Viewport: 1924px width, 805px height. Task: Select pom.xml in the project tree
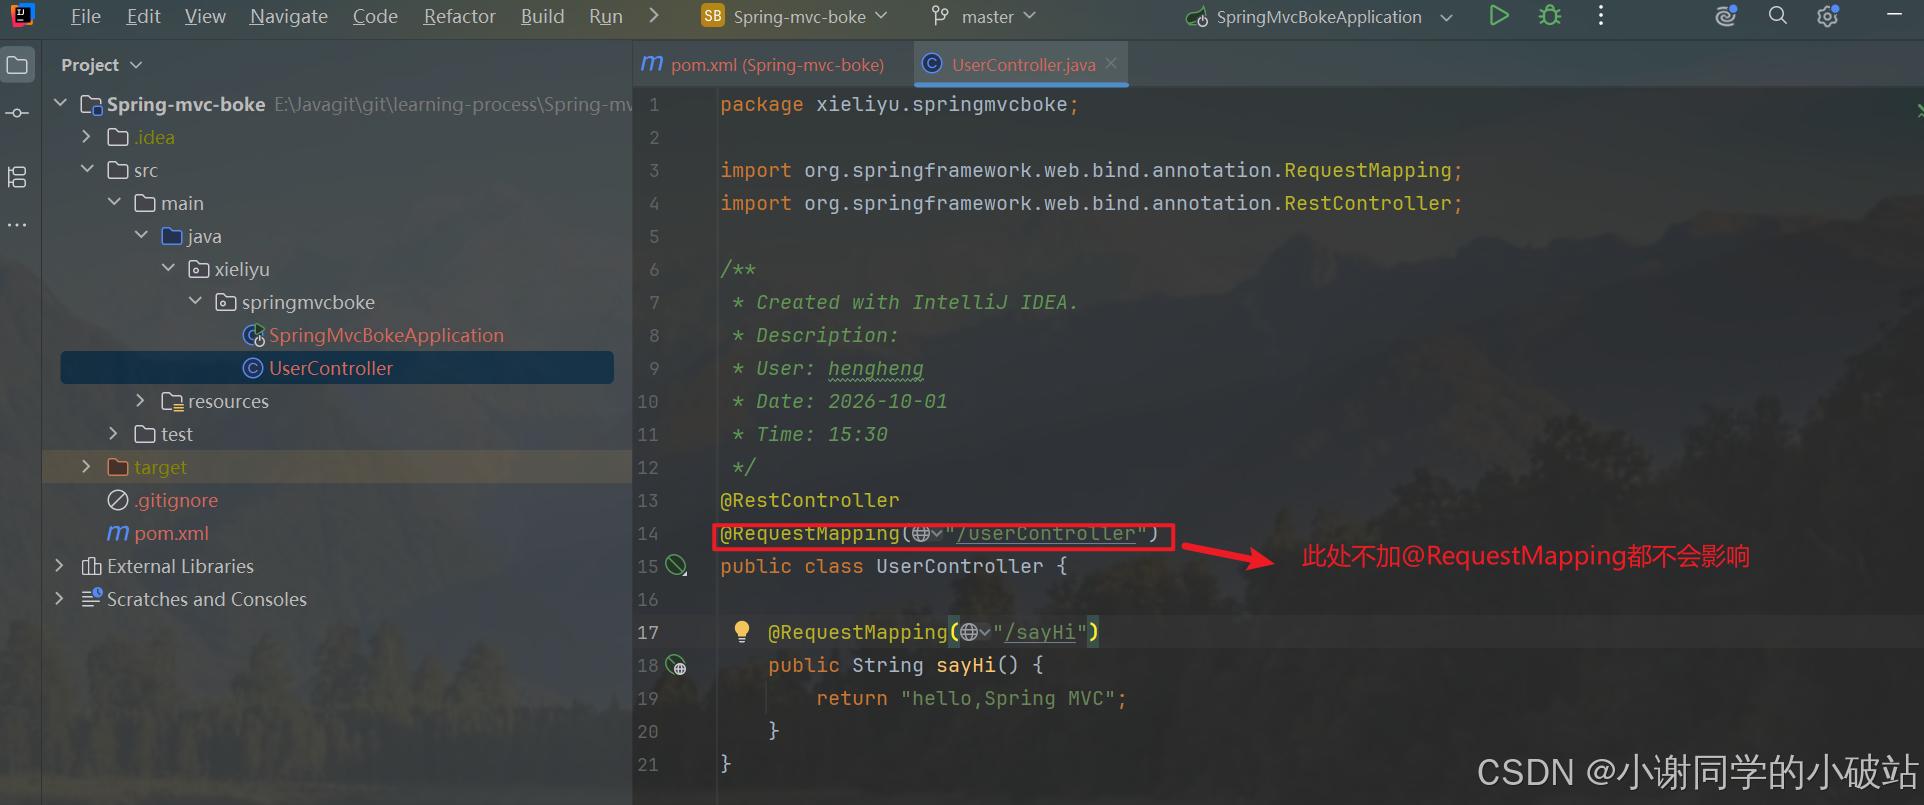point(171,533)
